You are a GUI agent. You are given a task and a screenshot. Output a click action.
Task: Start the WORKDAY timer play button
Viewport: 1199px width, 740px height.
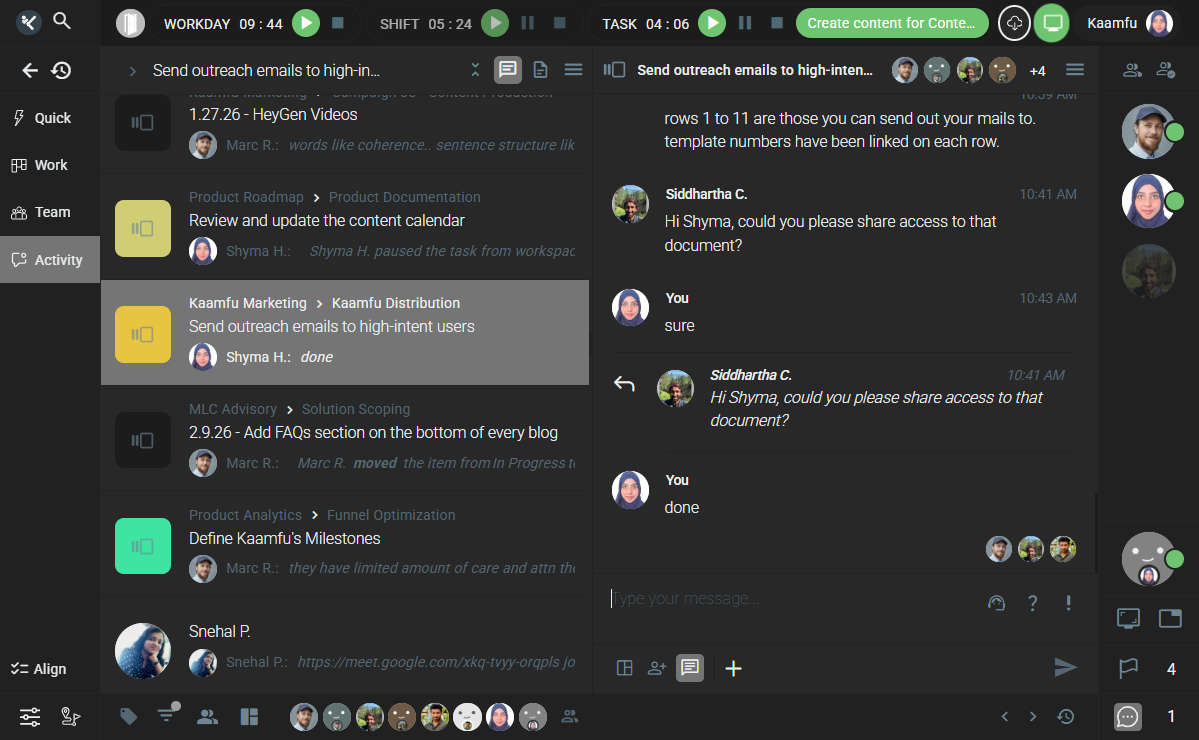[x=306, y=23]
